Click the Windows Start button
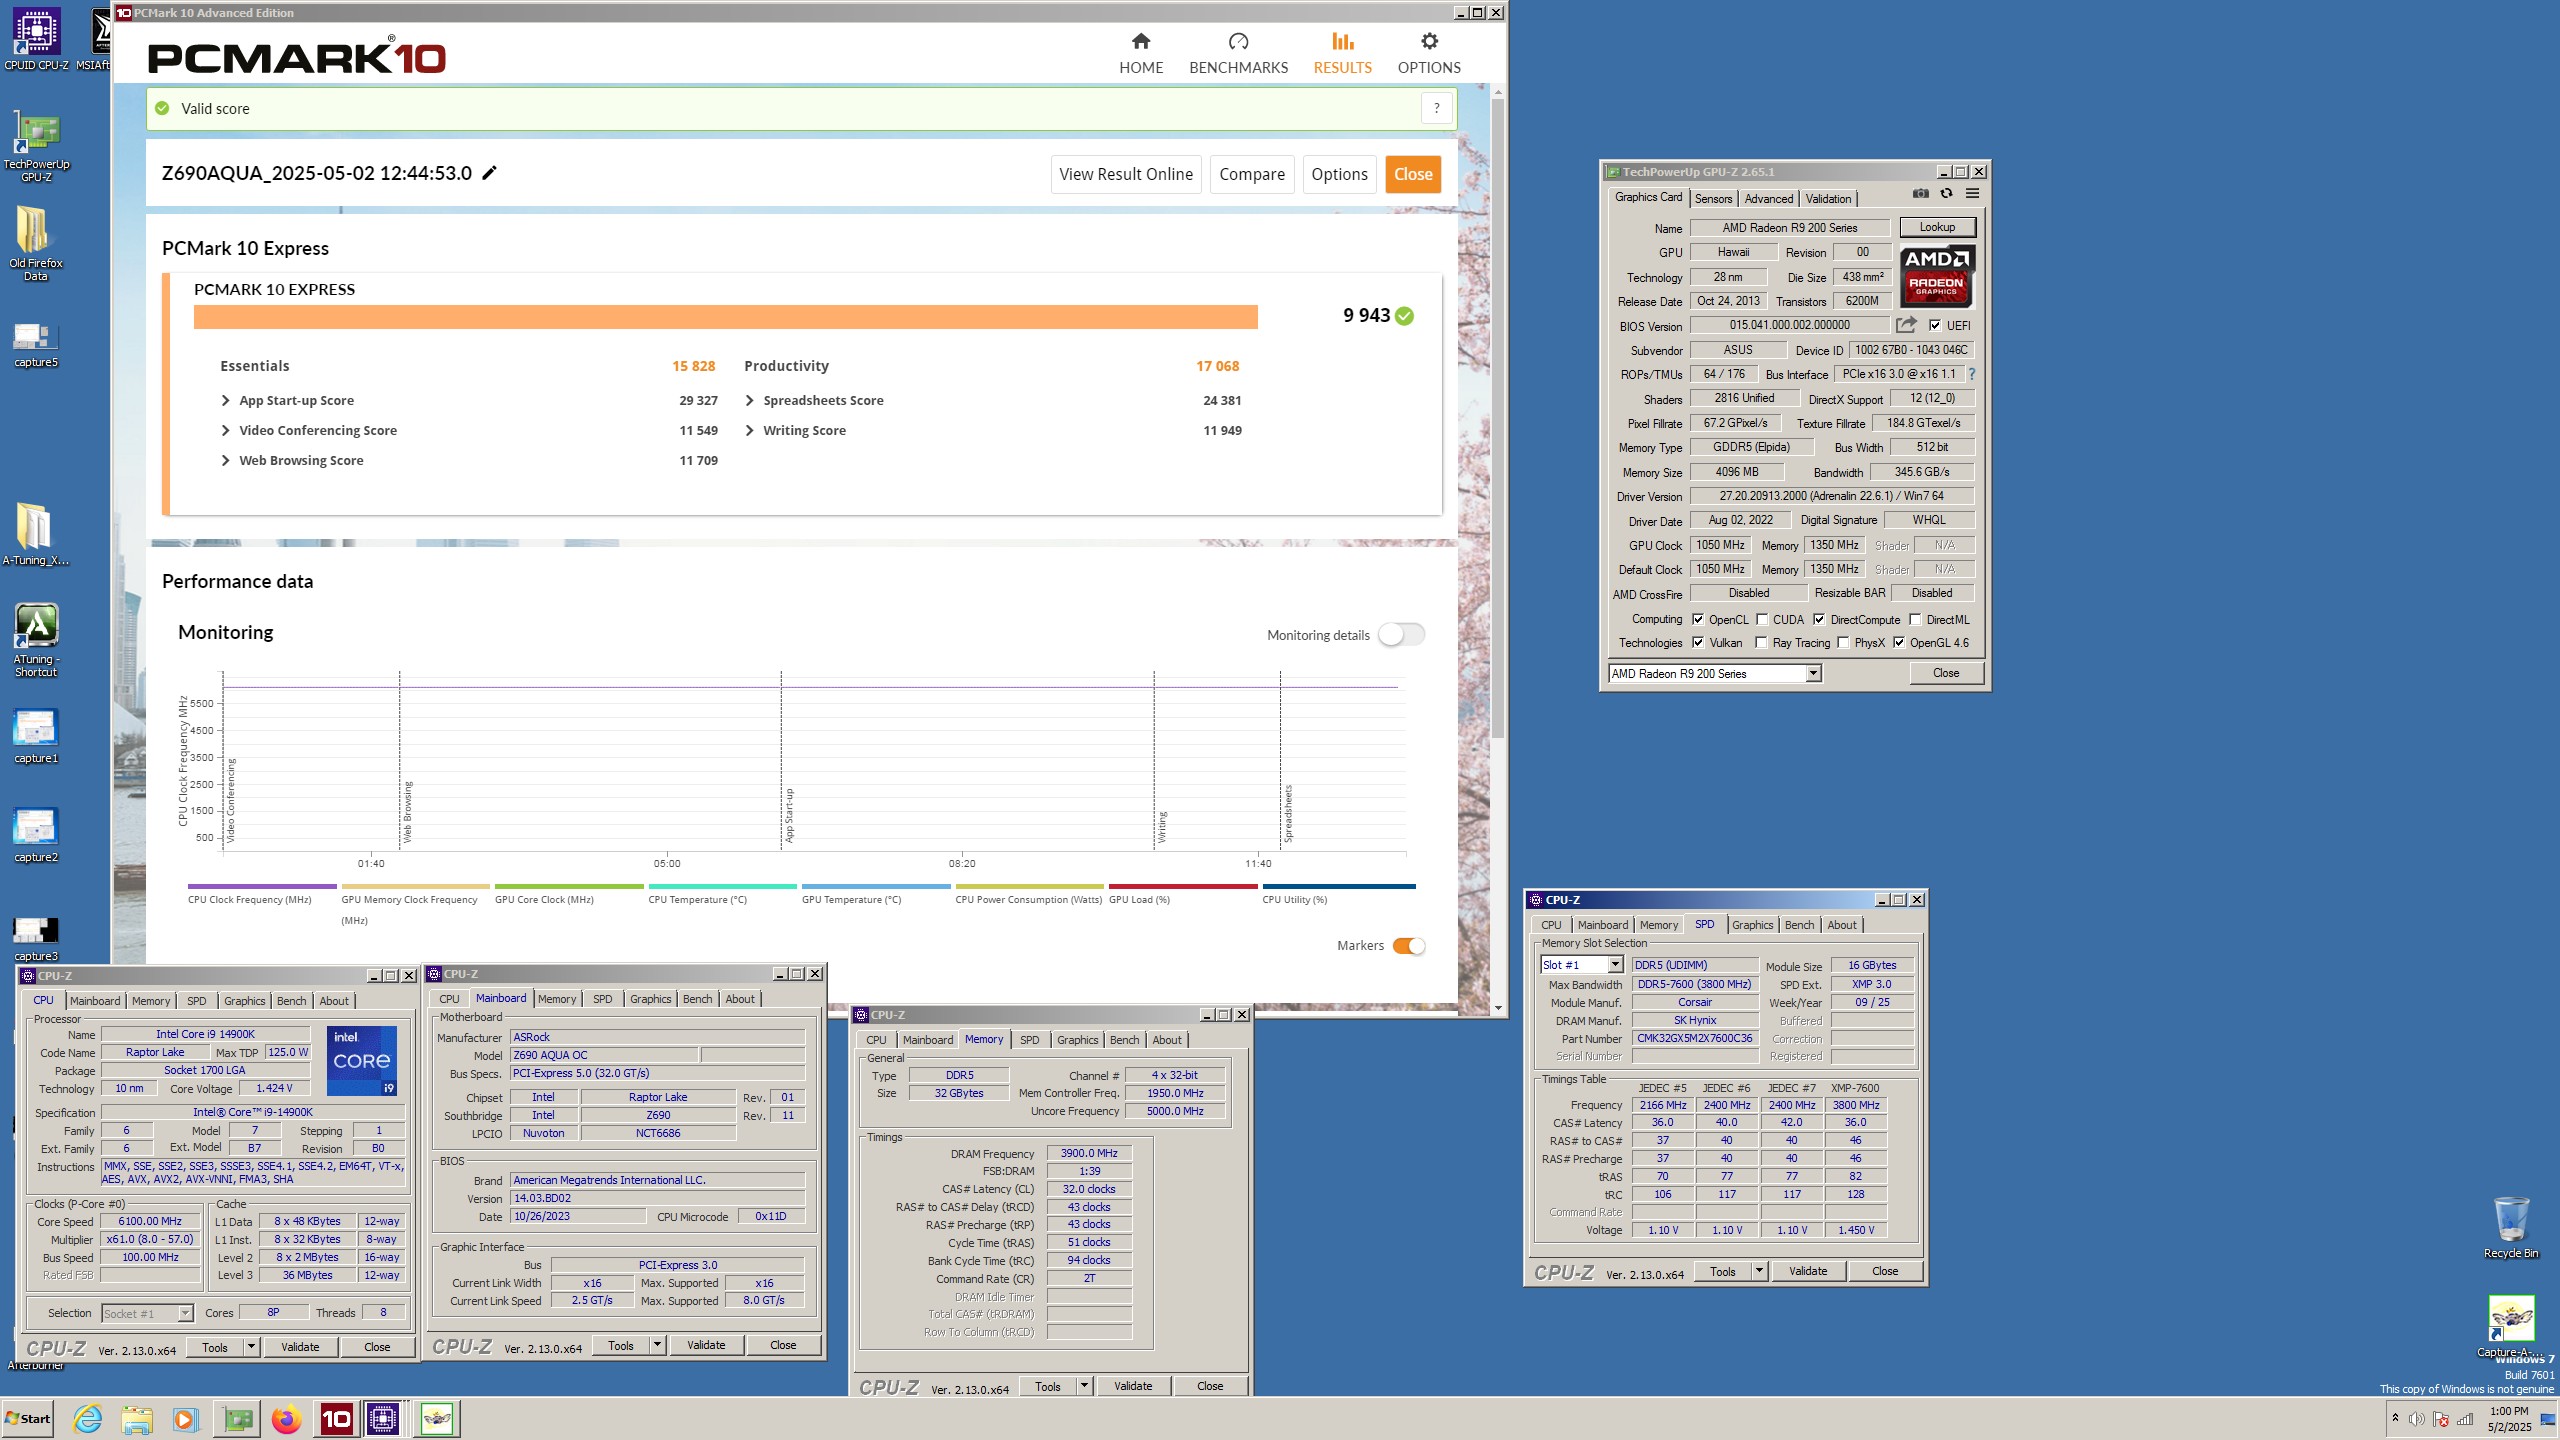This screenshot has height=1440, width=2560. point(28,1419)
